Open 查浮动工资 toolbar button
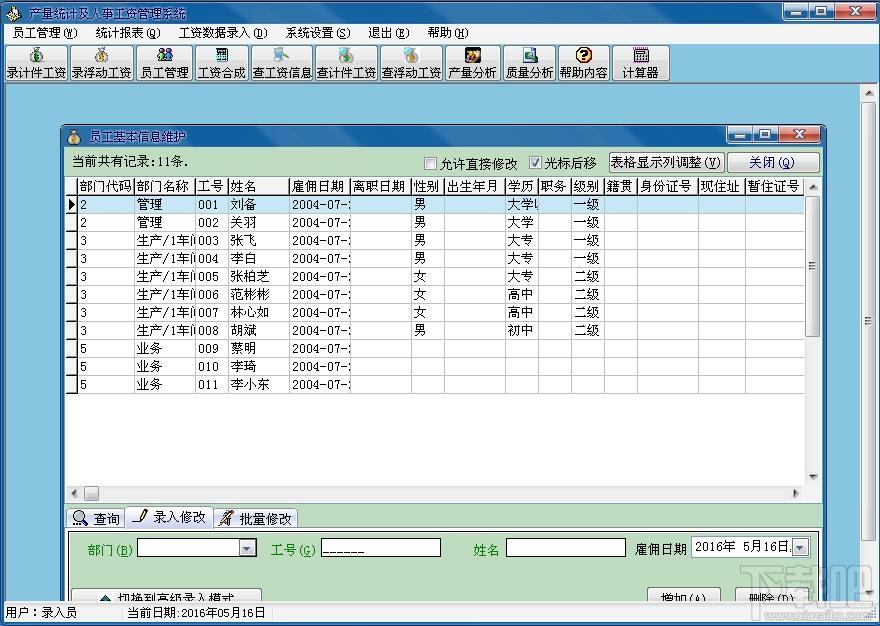 point(411,63)
